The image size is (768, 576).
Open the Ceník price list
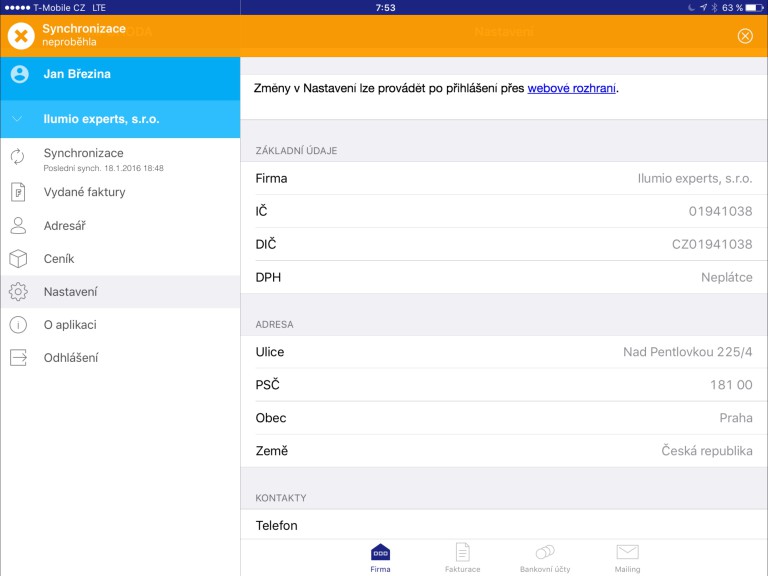(58, 259)
